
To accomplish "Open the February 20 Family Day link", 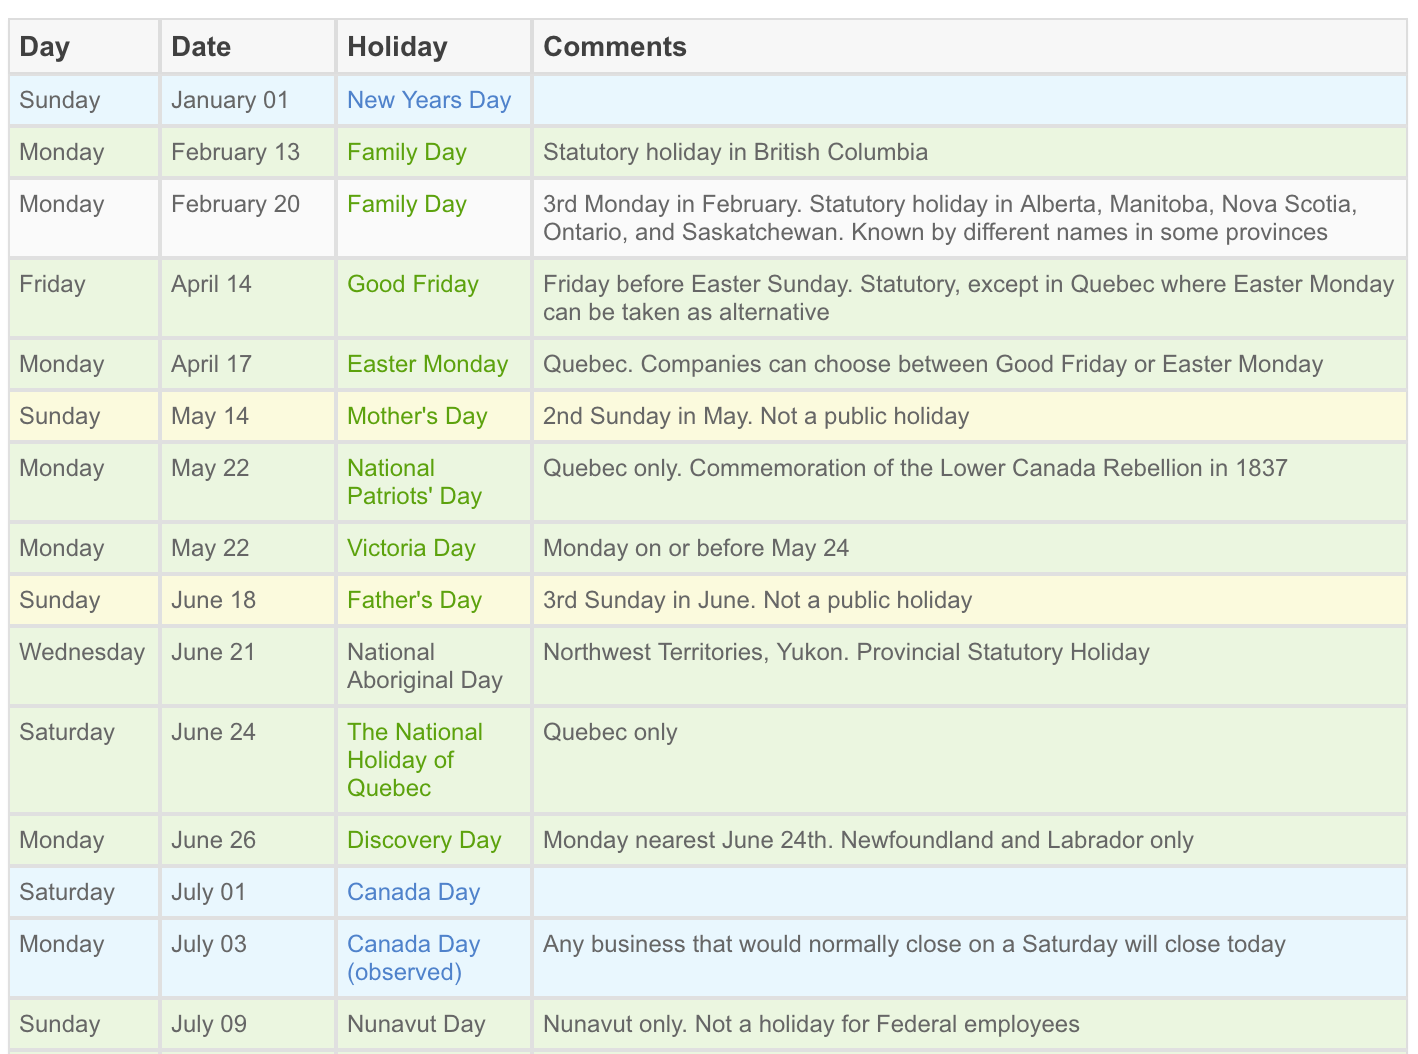I will point(406,204).
